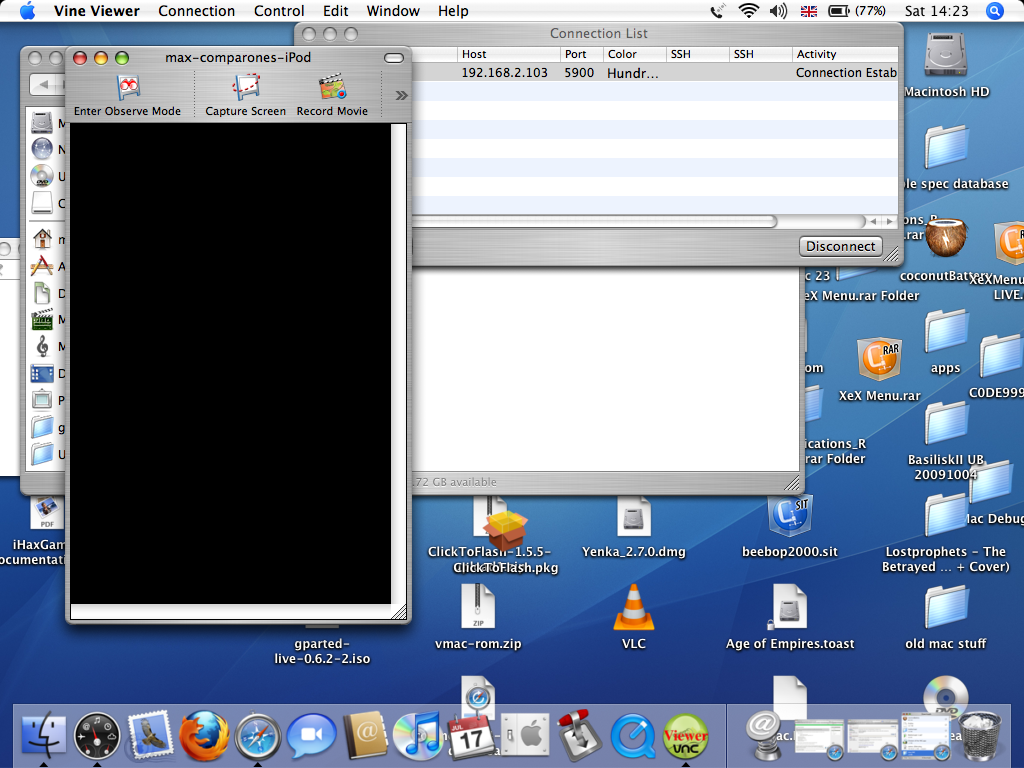Image resolution: width=1024 pixels, height=768 pixels.
Task: Open the Control menu
Action: pos(279,11)
